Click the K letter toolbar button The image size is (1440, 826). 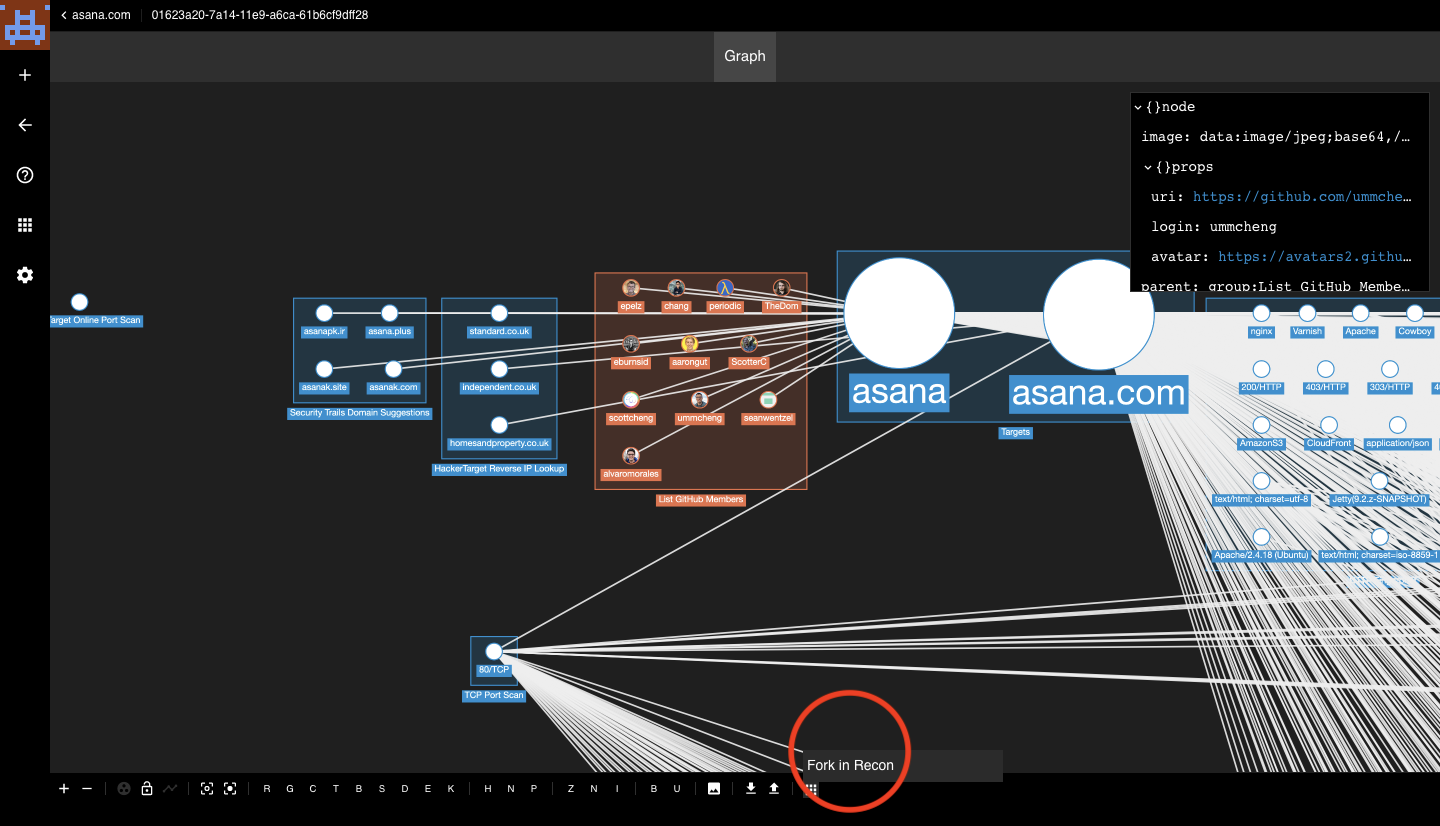tap(451, 789)
